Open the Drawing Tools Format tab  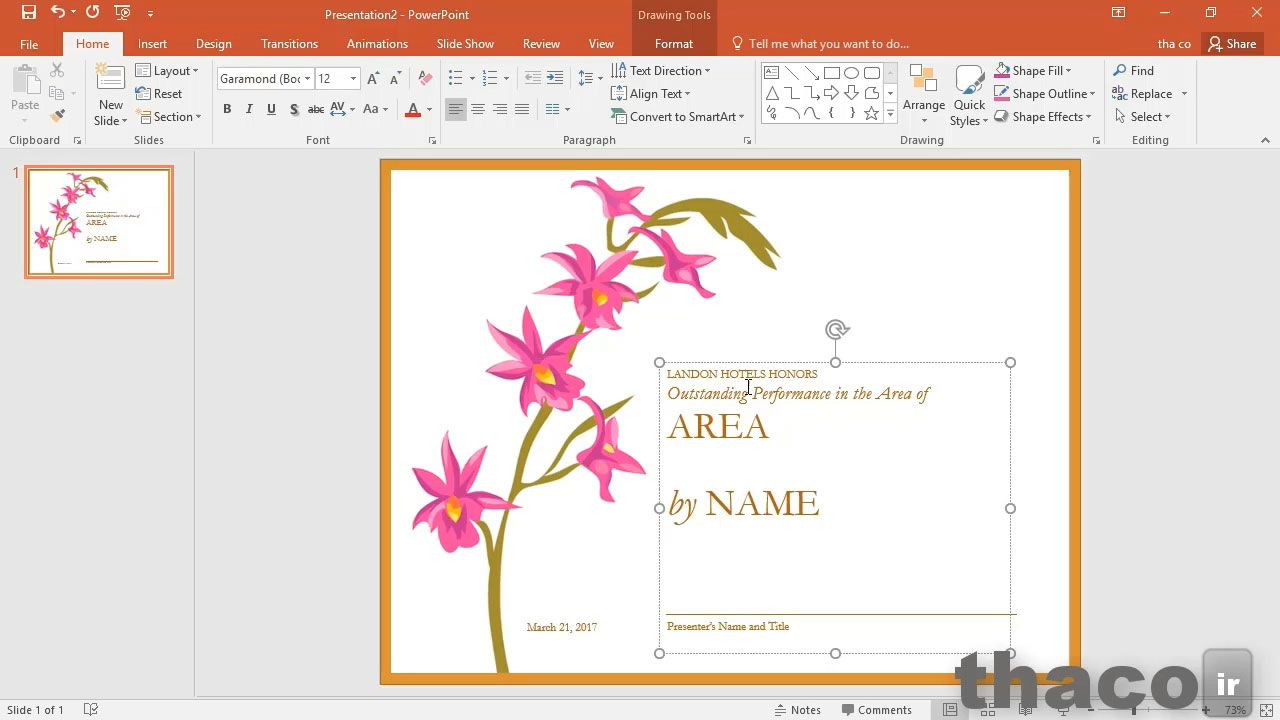pyautogui.click(x=674, y=44)
